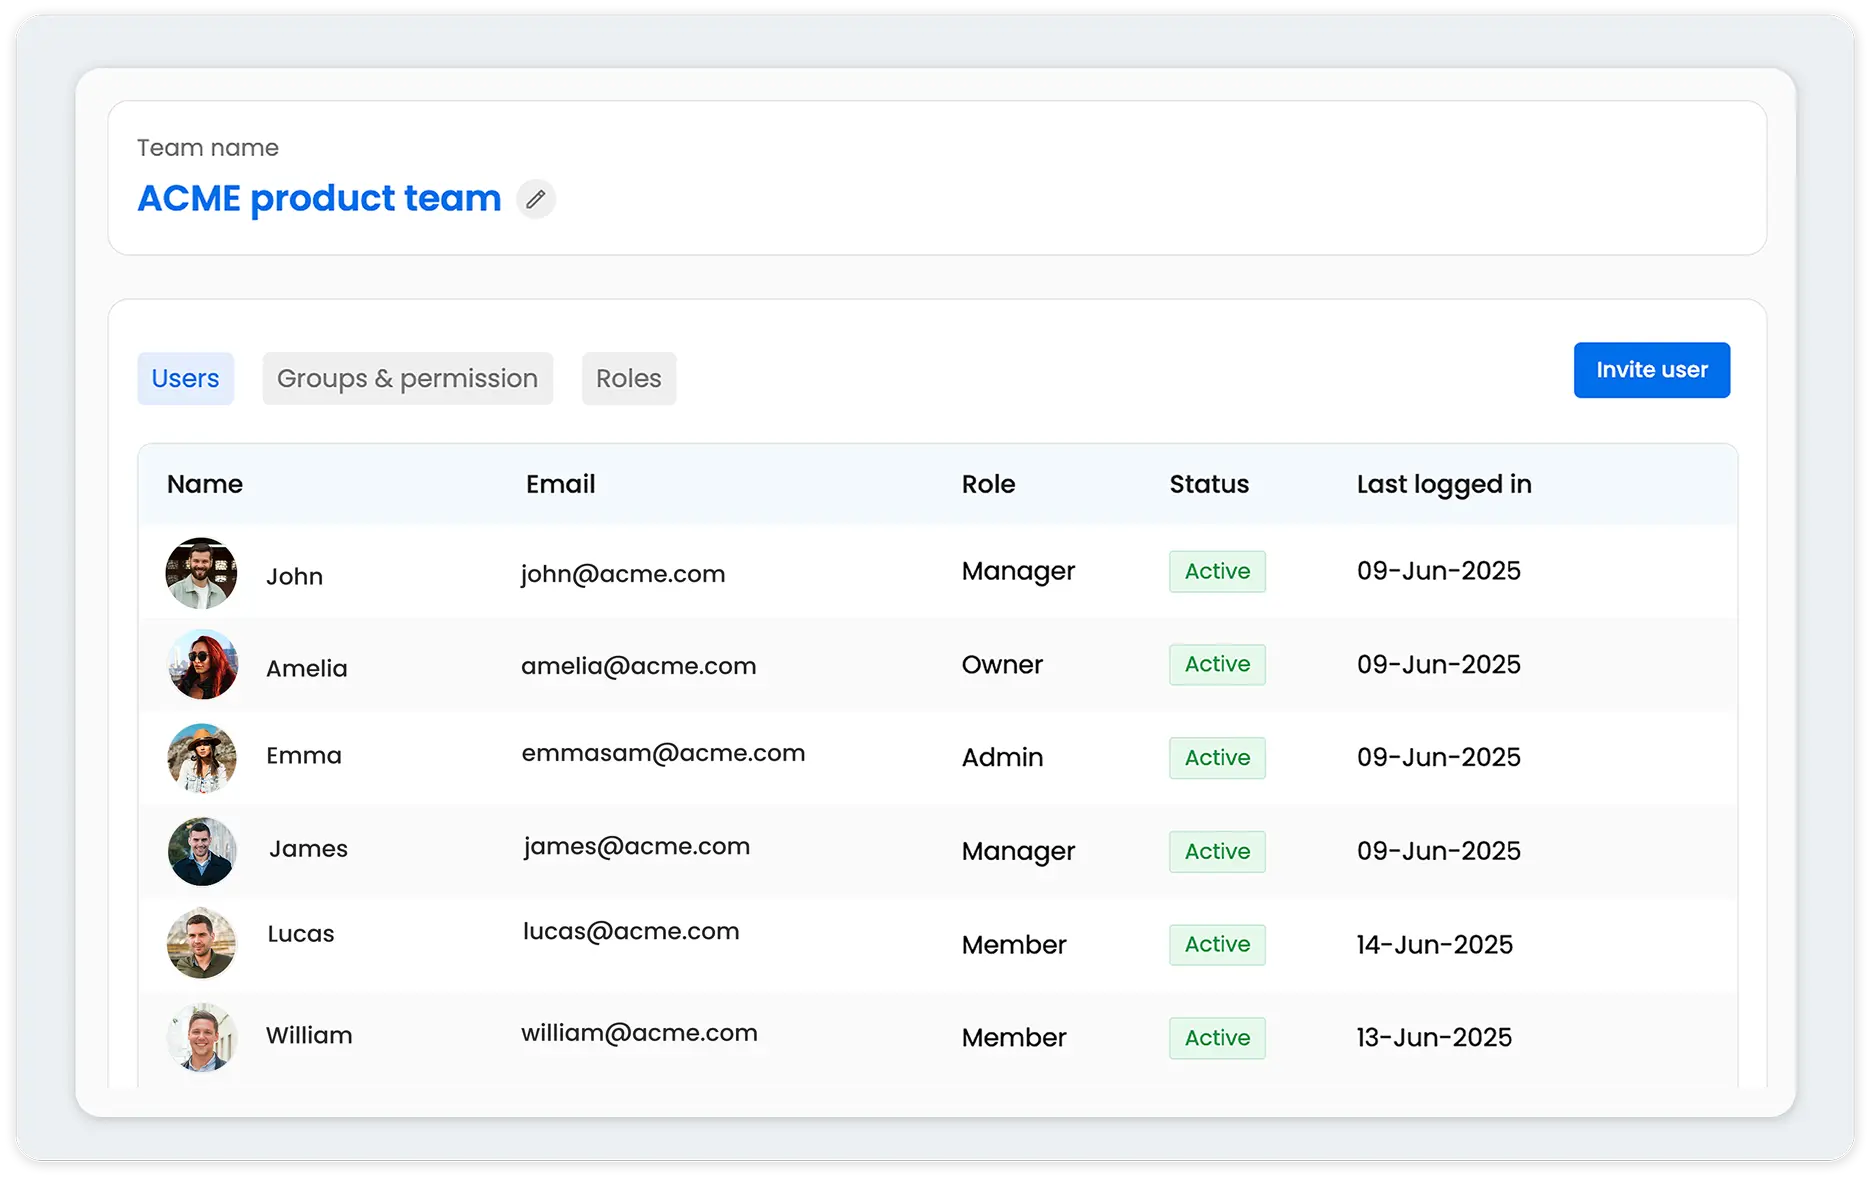Viewport: 1869px width, 1180px height.
Task: Select the name Lucas in the table
Action: (301, 934)
